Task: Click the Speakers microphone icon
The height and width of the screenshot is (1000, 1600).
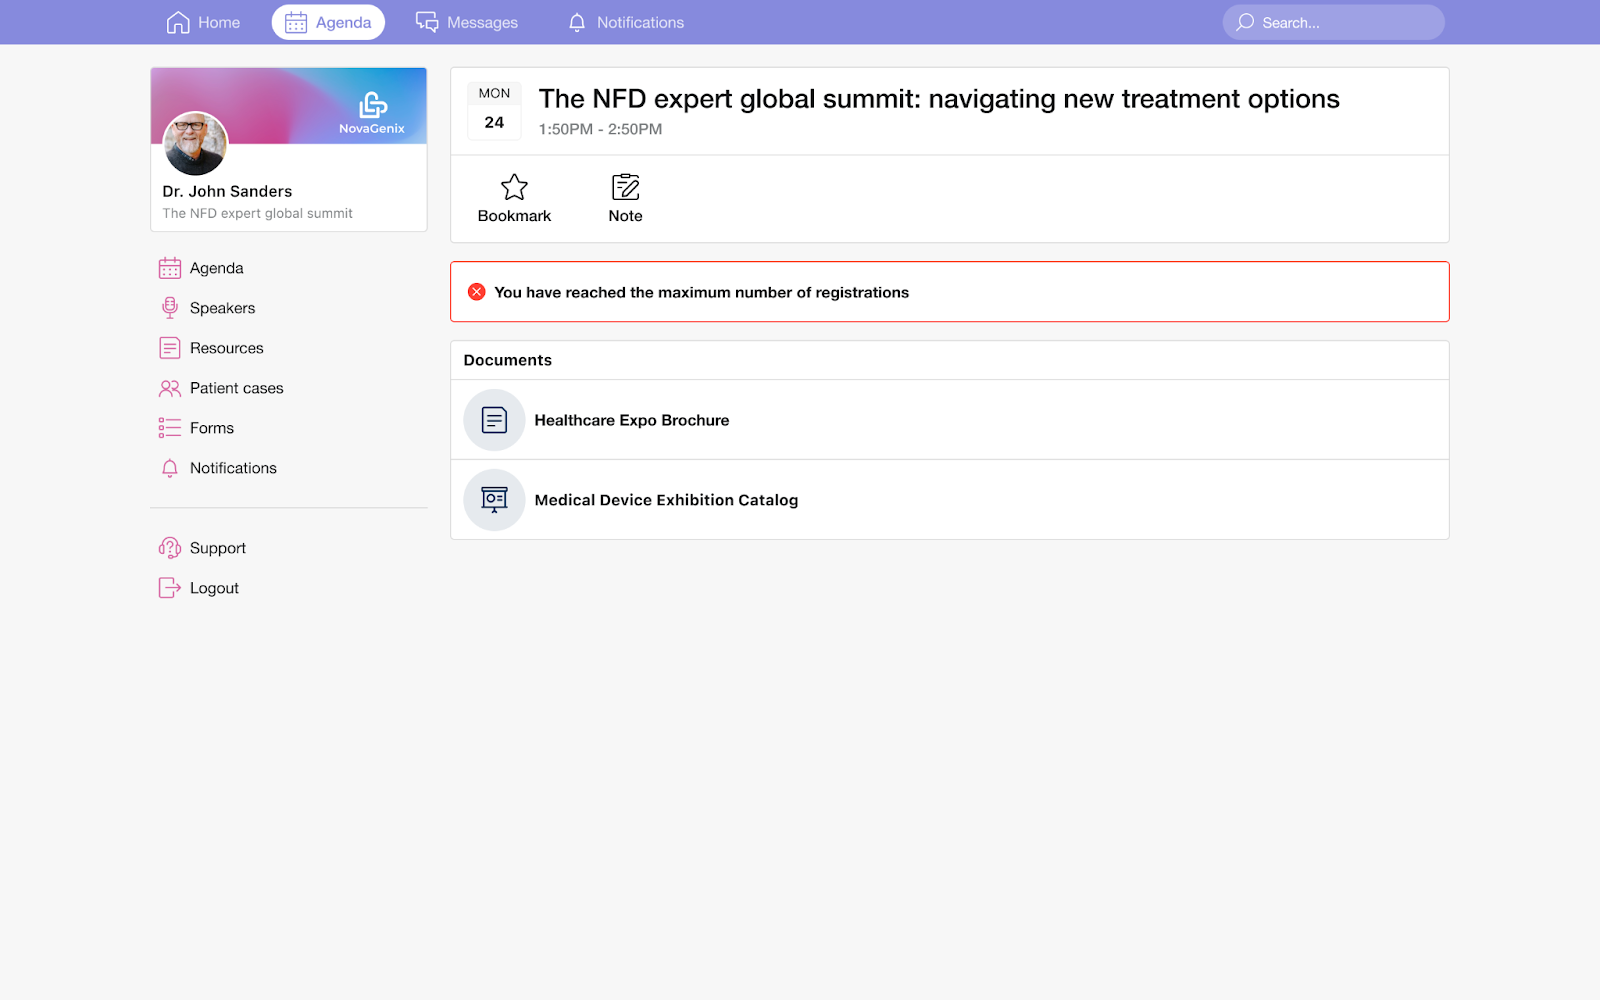Action: click(x=170, y=308)
